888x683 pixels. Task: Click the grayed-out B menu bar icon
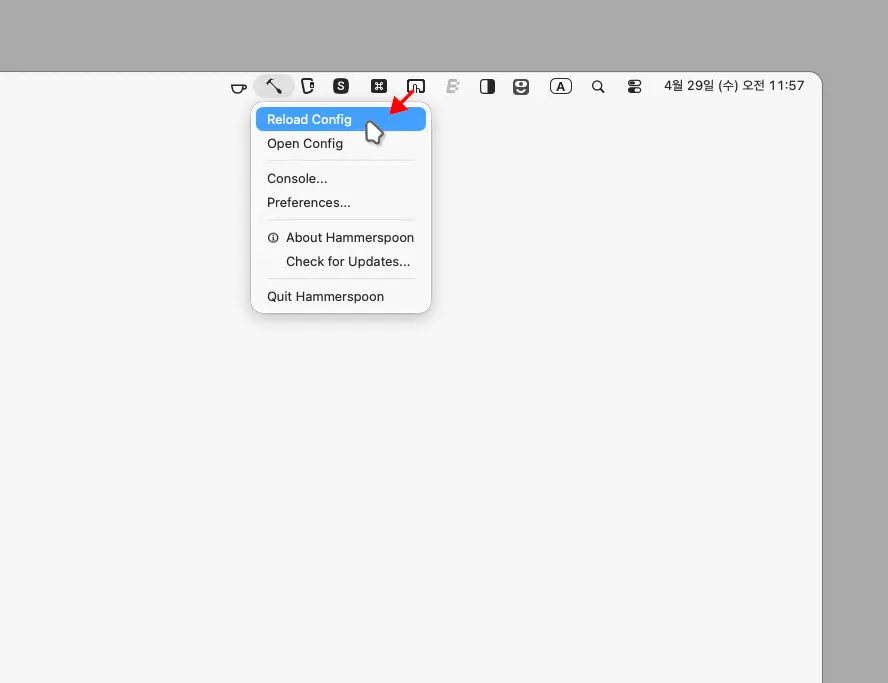point(452,86)
